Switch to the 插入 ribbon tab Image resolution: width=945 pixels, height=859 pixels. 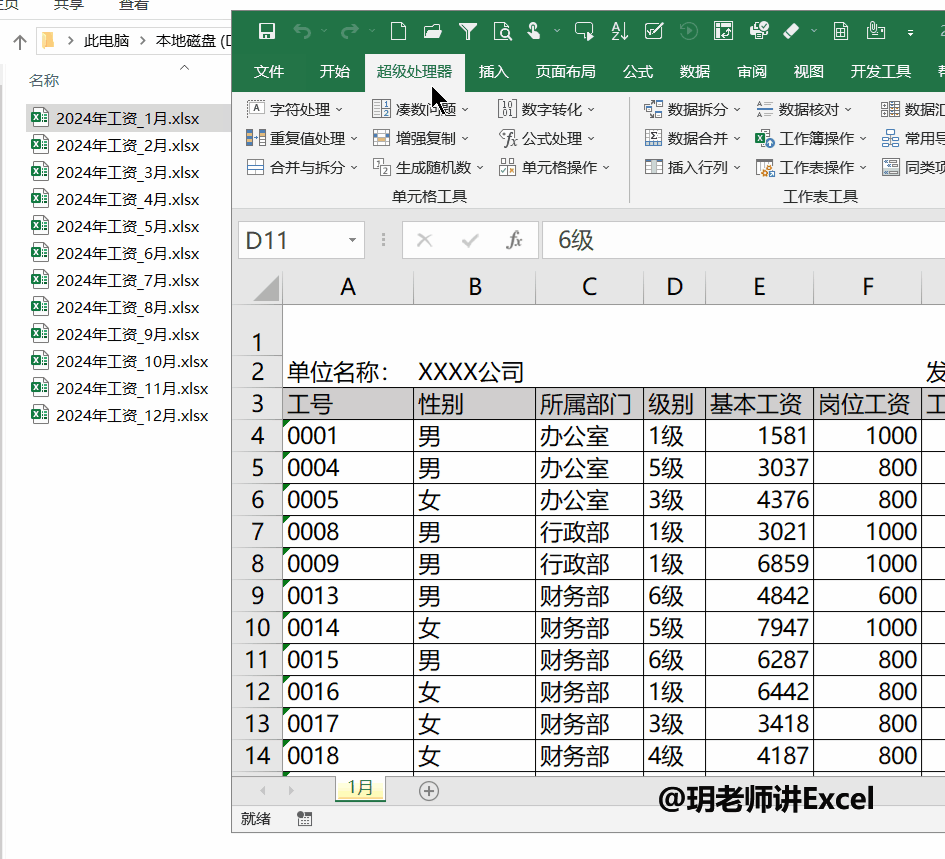point(494,72)
